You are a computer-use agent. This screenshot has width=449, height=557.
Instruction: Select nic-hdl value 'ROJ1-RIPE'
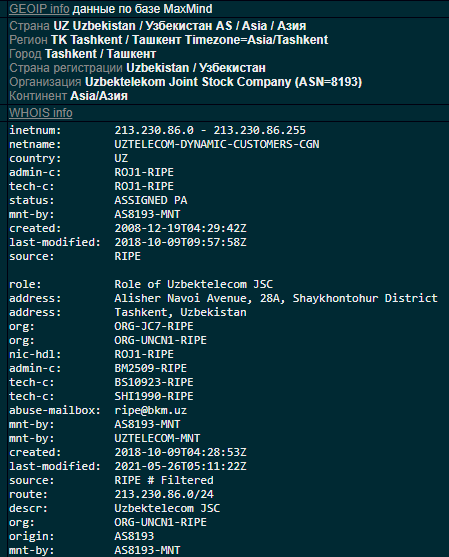pyautogui.click(x=144, y=354)
